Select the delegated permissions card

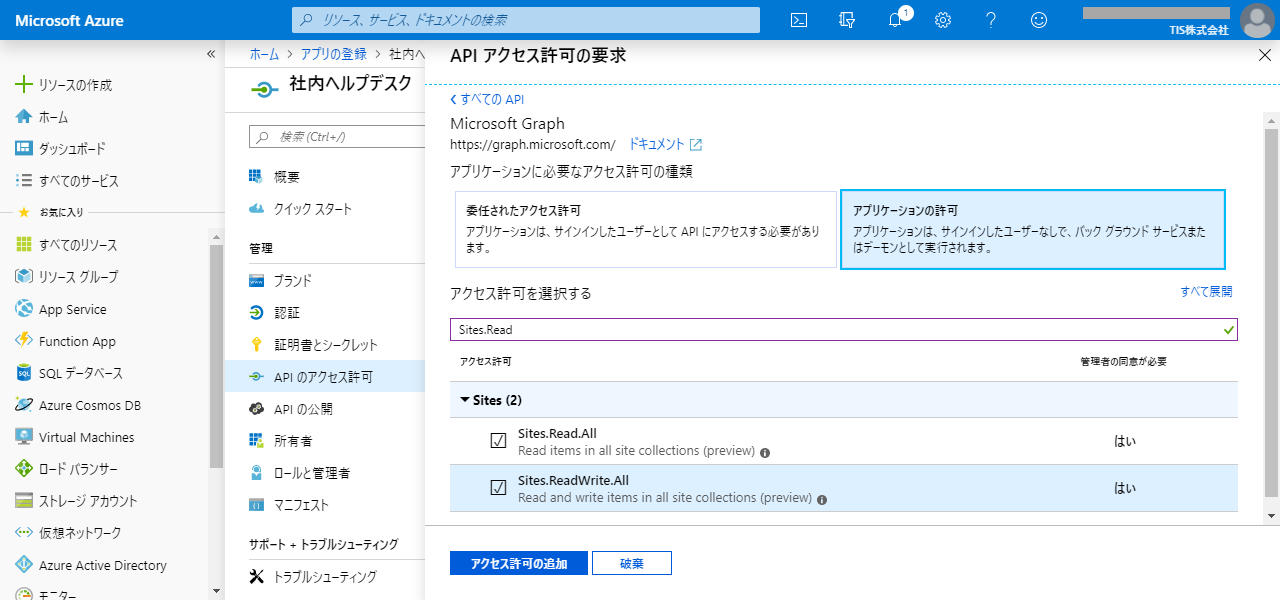646,230
